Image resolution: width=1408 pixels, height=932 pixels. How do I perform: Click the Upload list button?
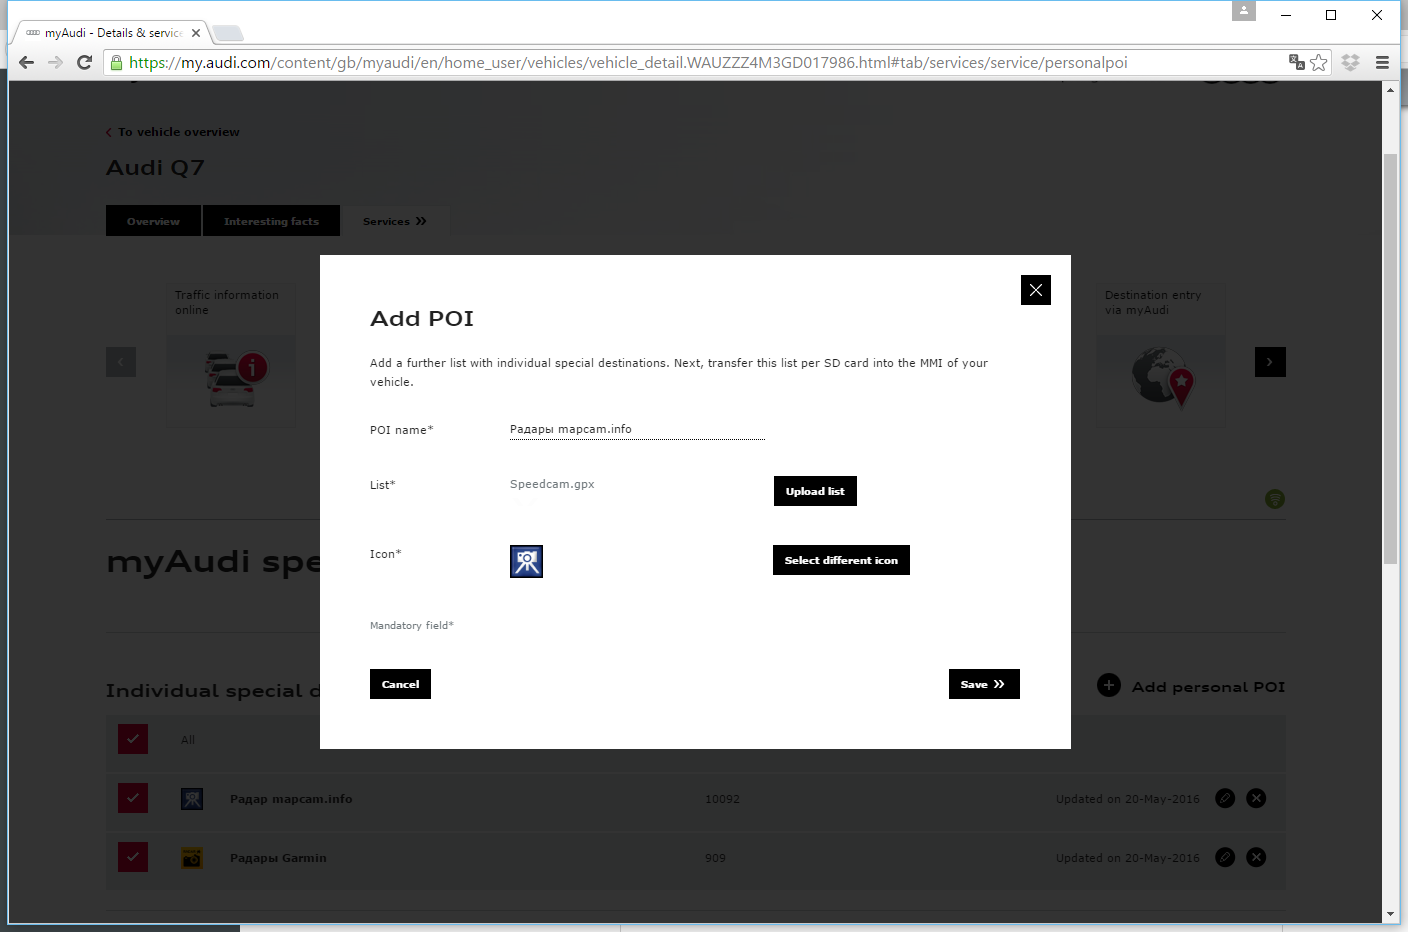(815, 491)
